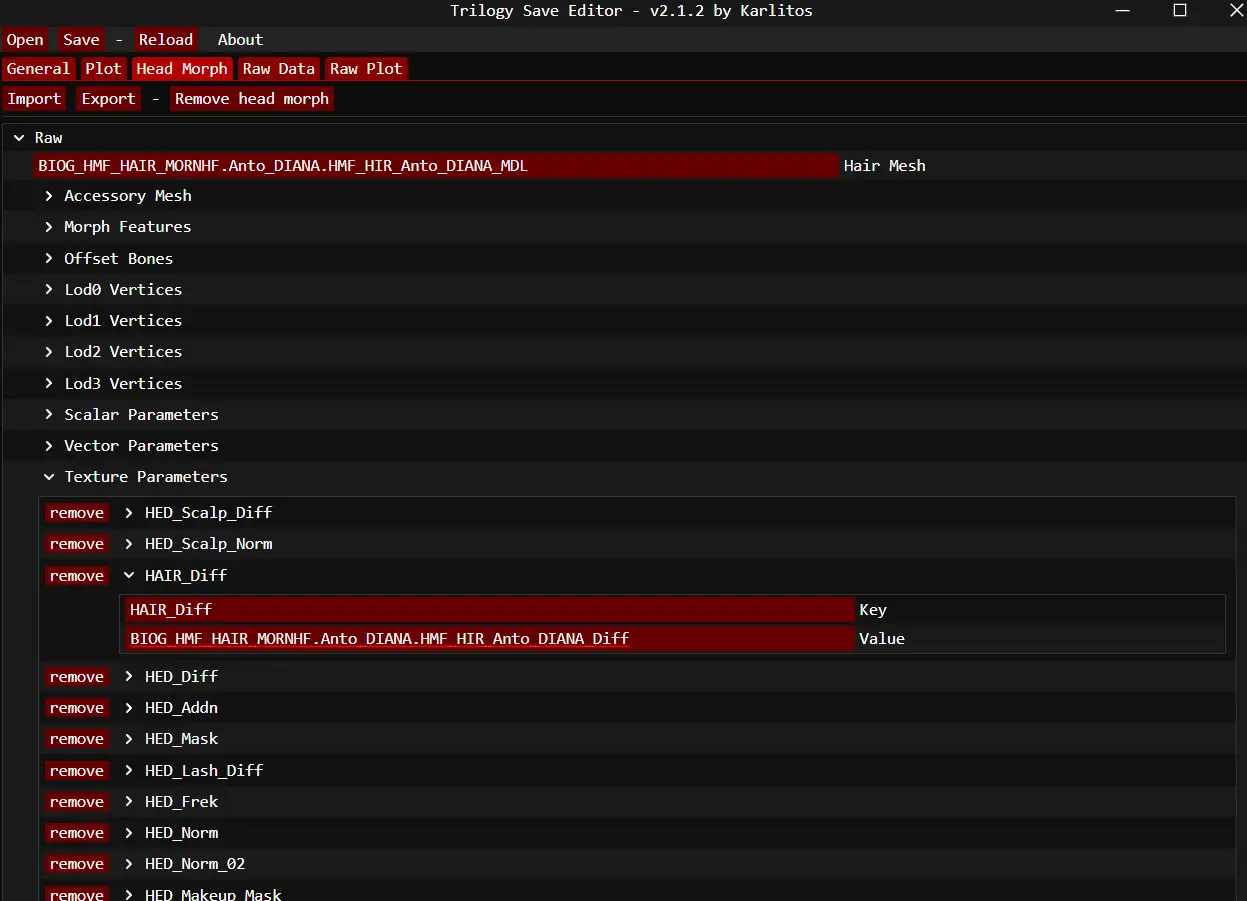Expand the HED_Scalp_Diff entry
This screenshot has width=1247, height=901.
(129, 513)
